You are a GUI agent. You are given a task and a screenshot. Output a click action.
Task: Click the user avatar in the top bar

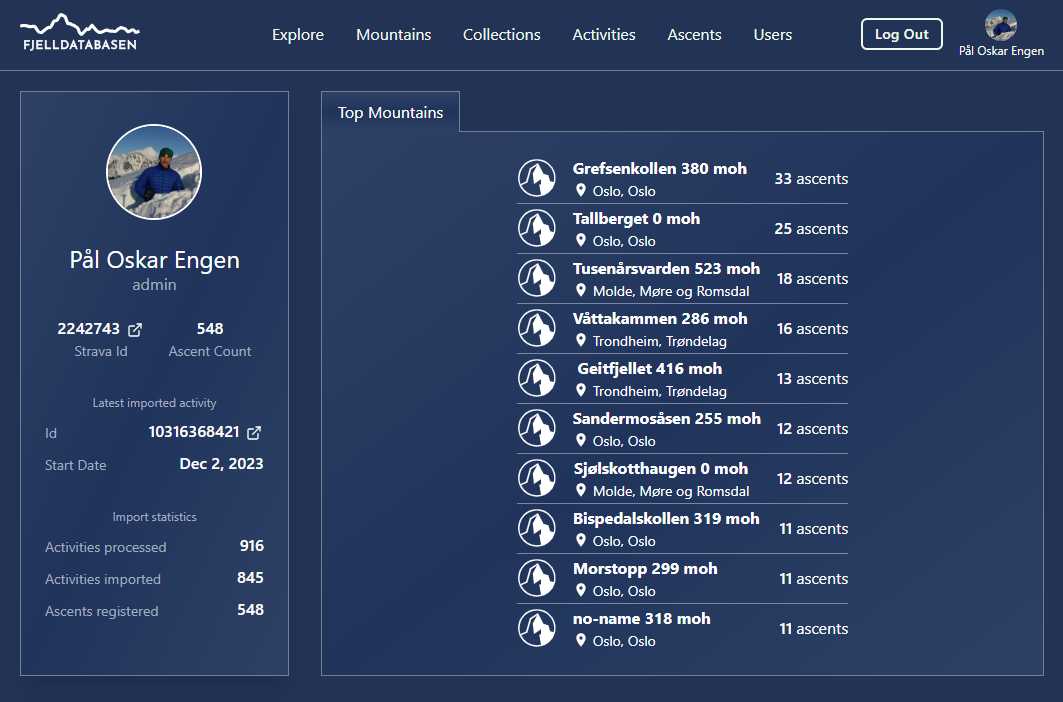(1000, 25)
